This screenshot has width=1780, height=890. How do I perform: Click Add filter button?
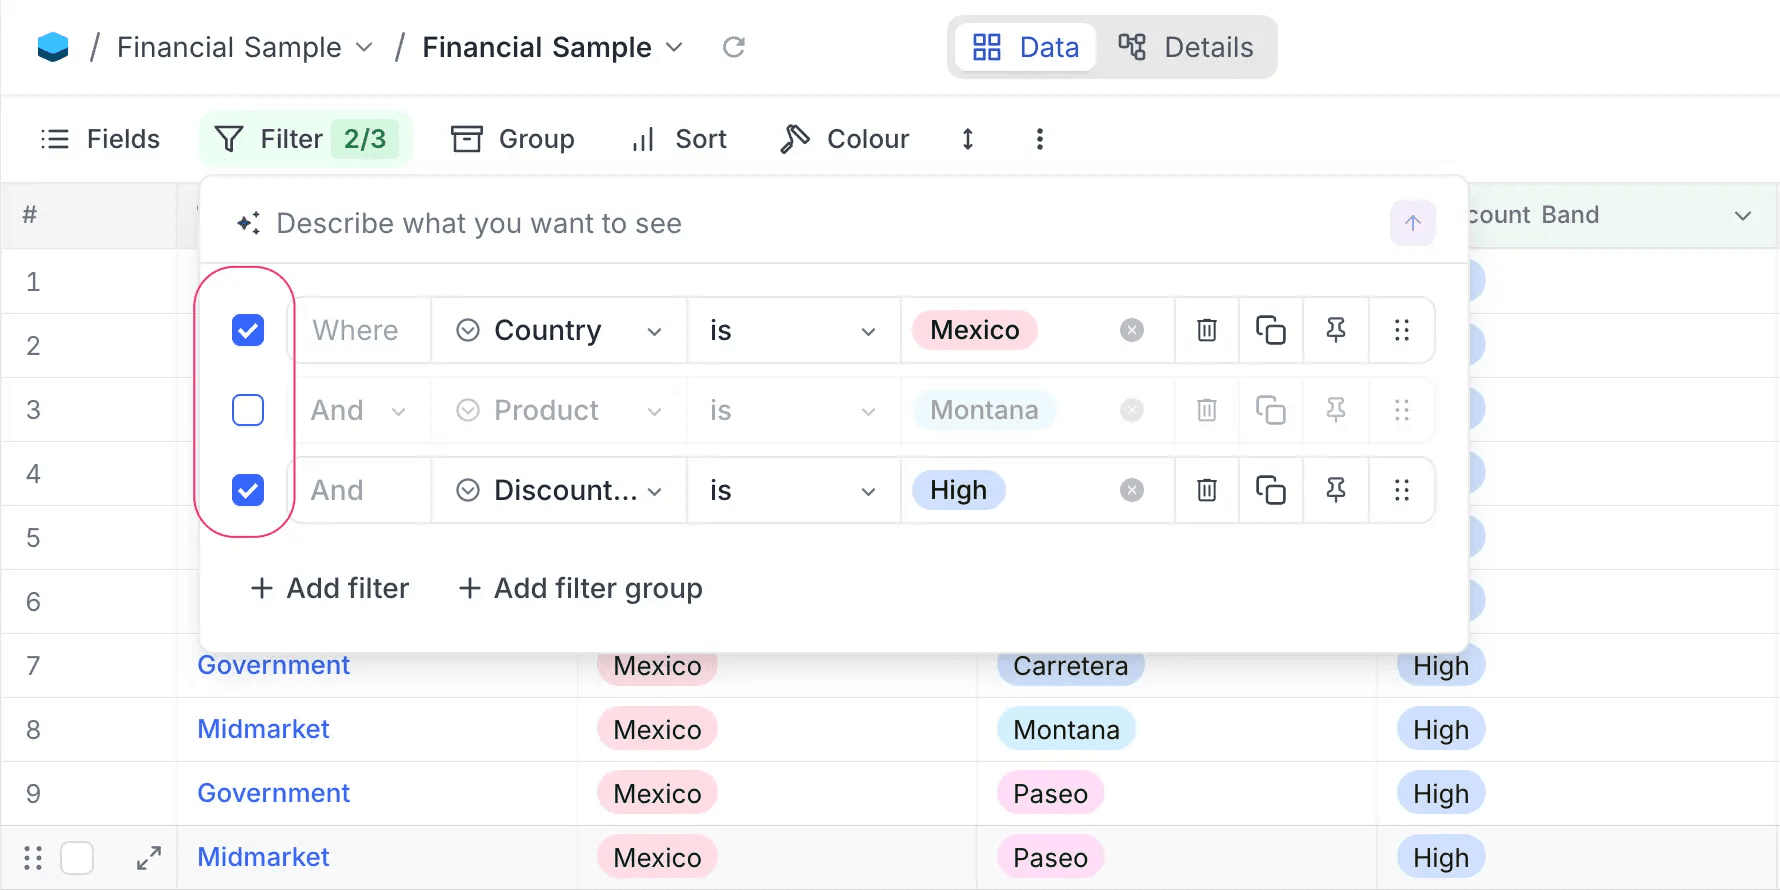[330, 588]
